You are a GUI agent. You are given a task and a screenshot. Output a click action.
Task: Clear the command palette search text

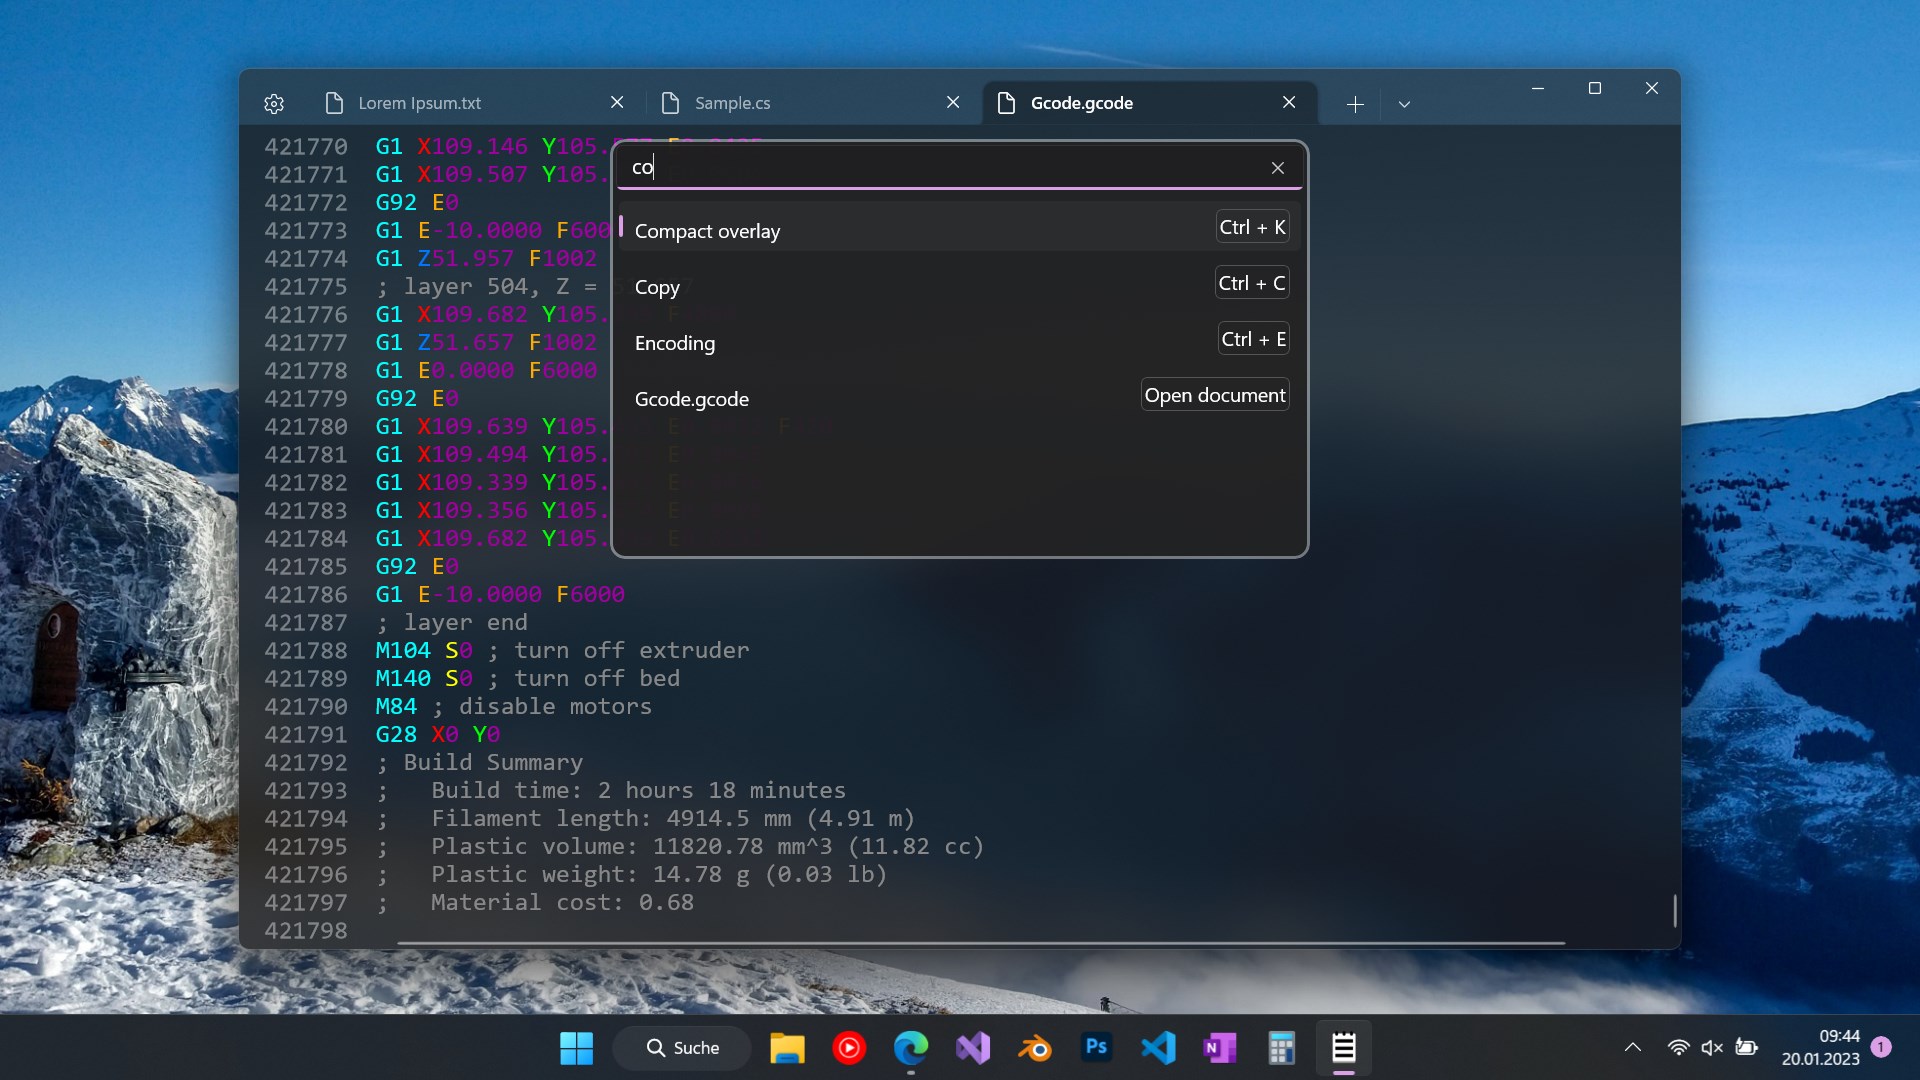tap(1277, 168)
